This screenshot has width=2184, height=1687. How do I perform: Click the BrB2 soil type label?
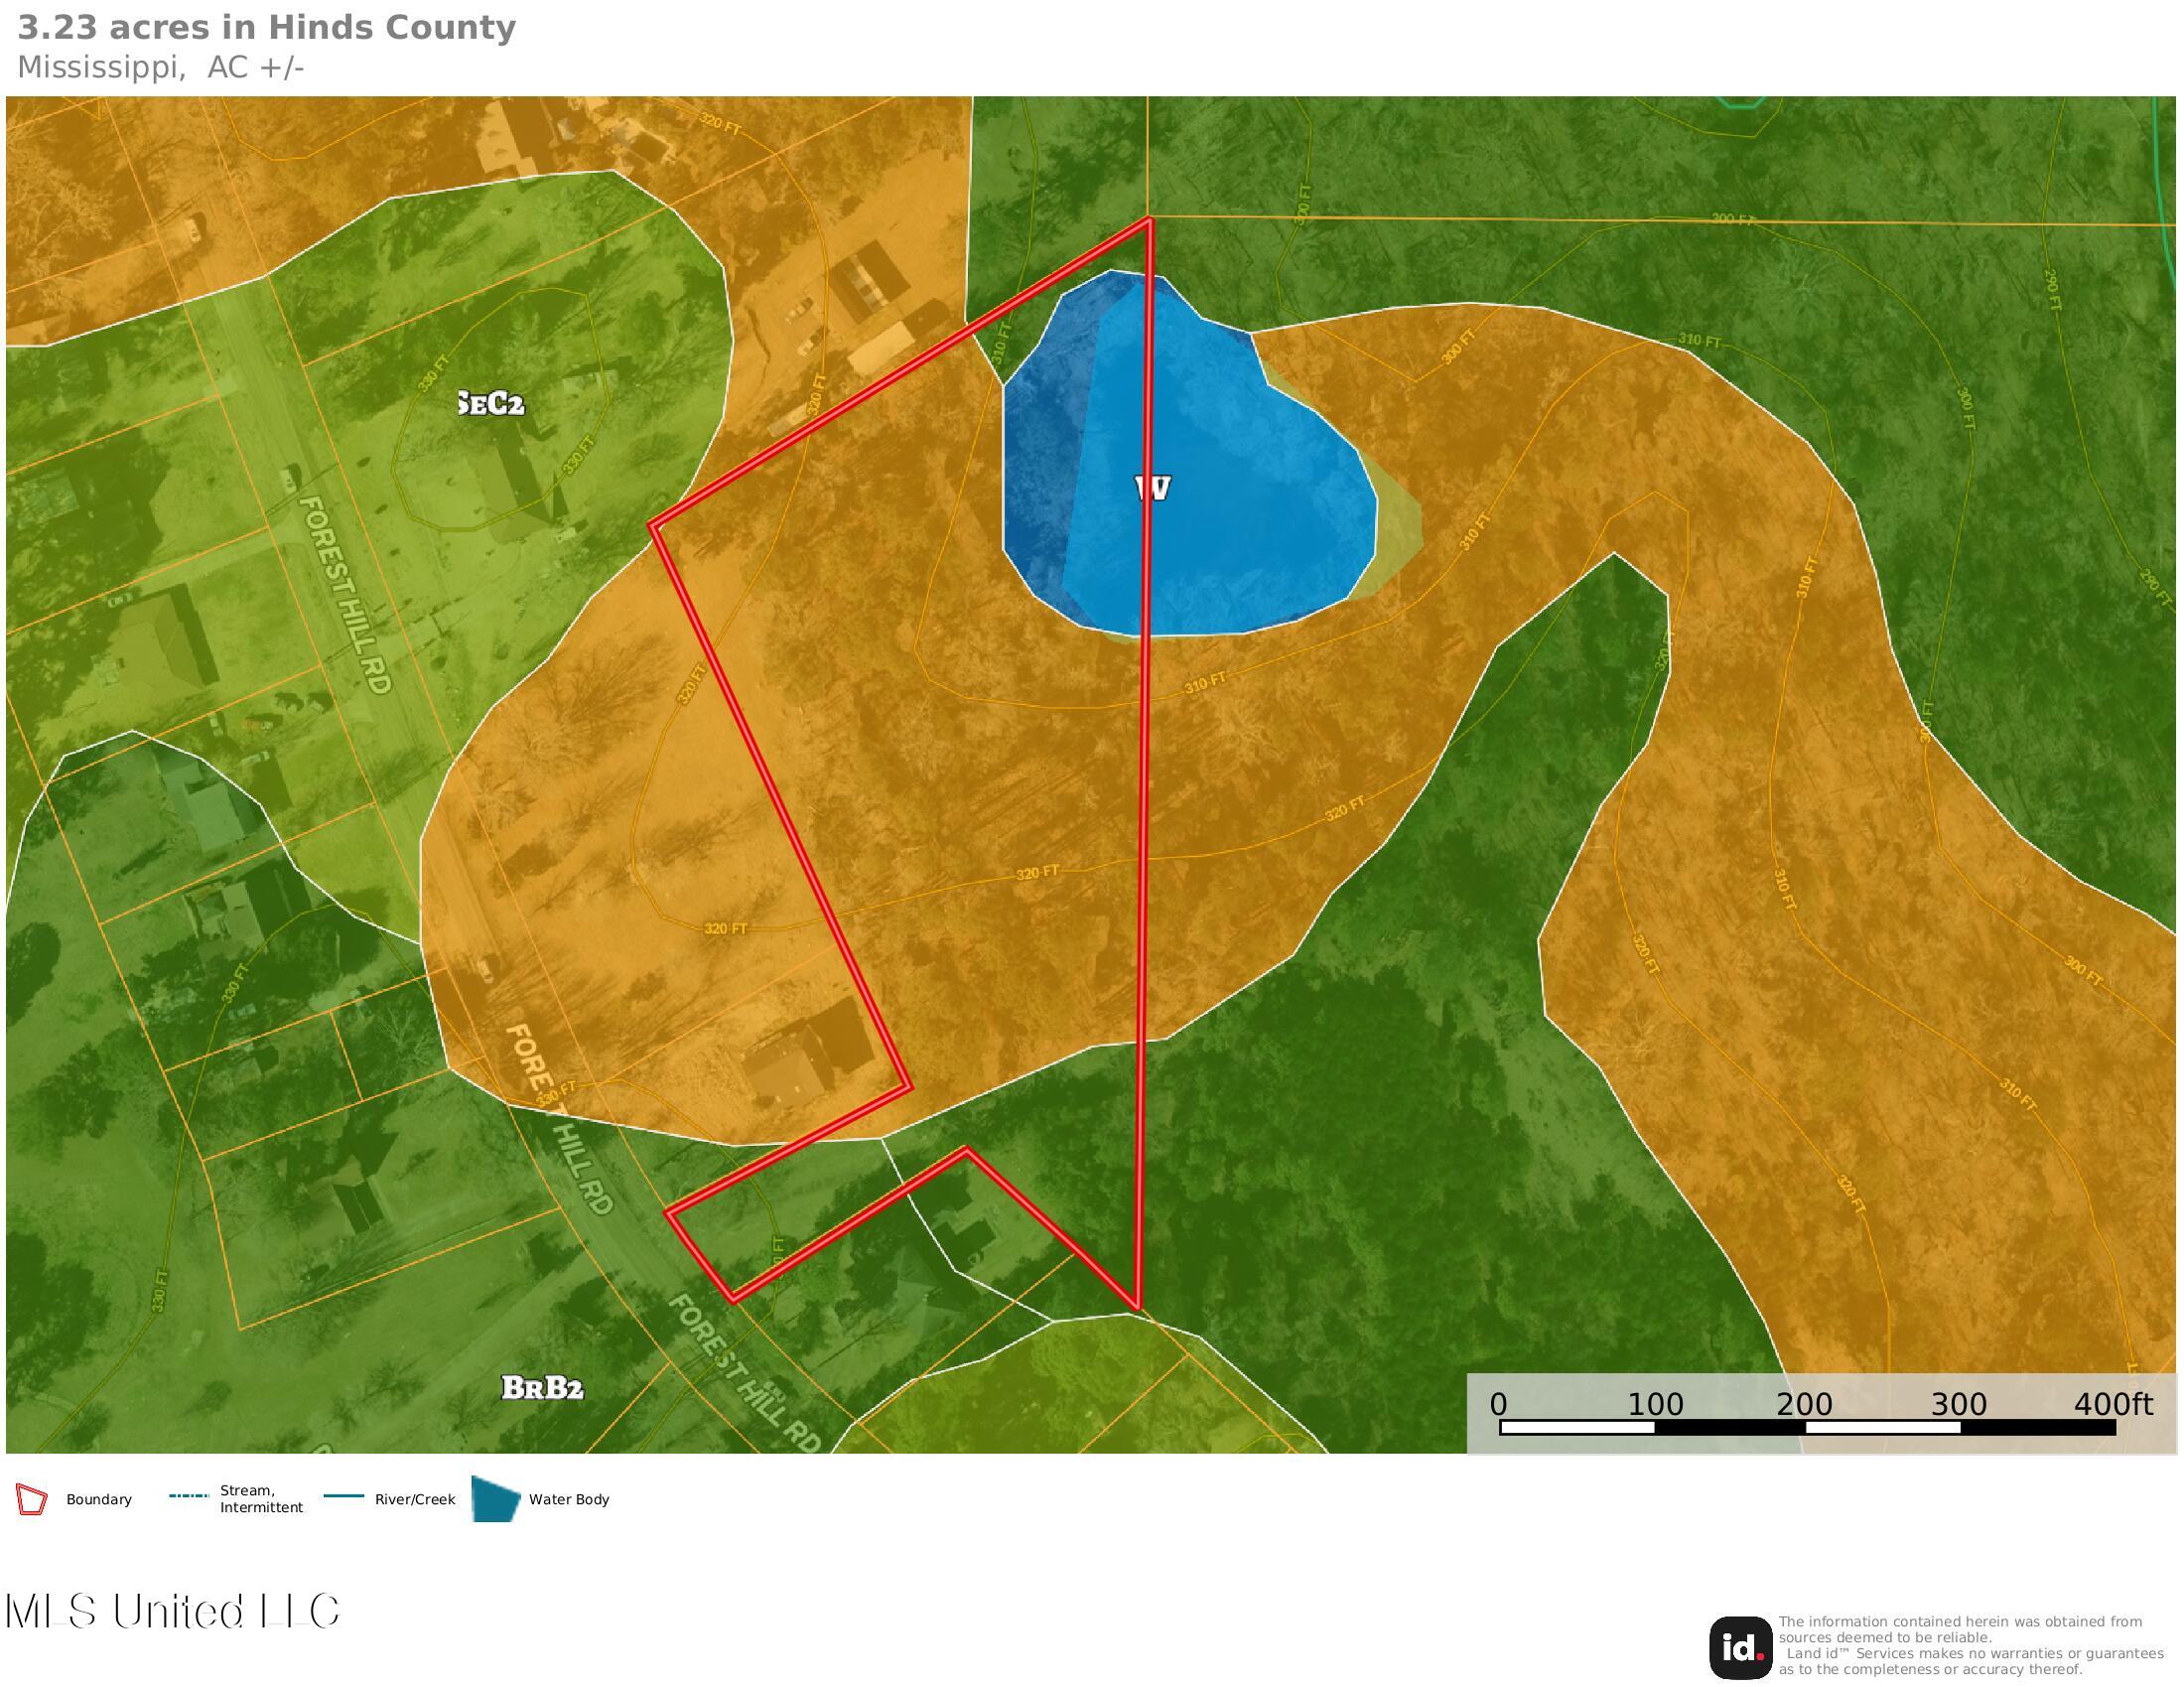pos(542,1388)
